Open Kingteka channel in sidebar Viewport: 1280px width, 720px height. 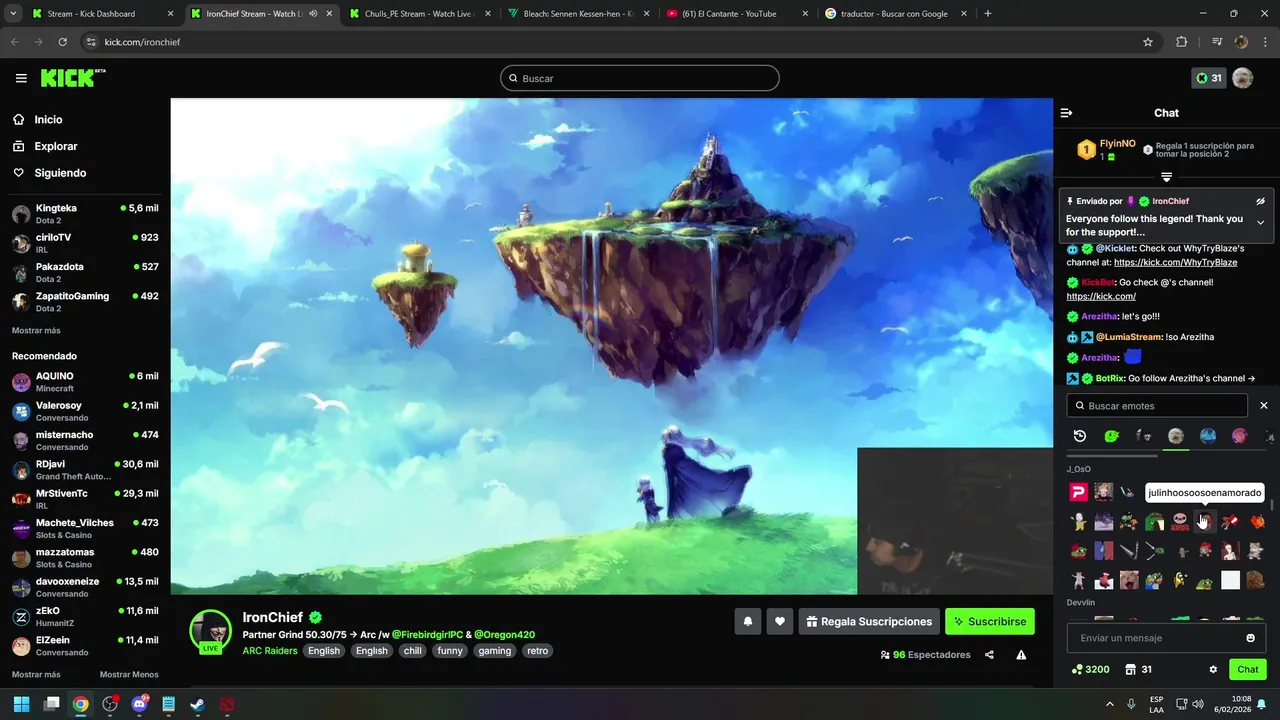click(84, 213)
